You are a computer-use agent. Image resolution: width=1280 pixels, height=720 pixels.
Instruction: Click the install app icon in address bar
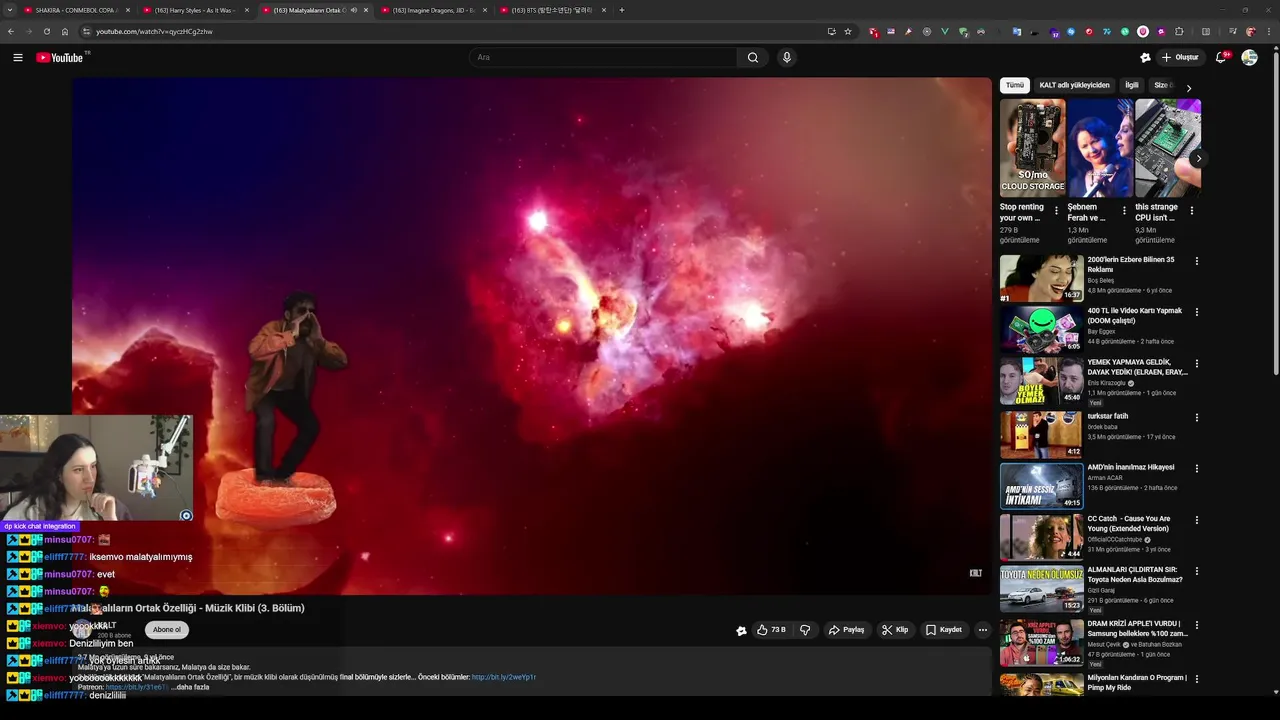(x=831, y=31)
